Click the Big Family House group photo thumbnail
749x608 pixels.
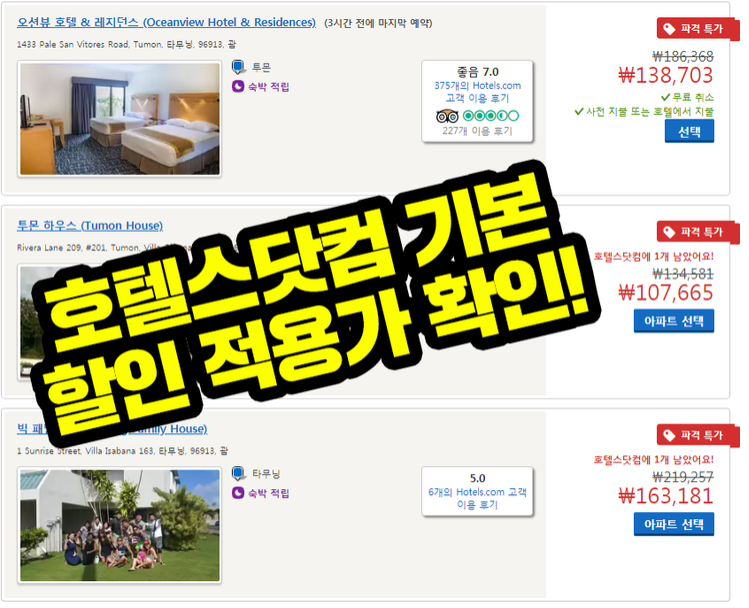click(x=119, y=525)
